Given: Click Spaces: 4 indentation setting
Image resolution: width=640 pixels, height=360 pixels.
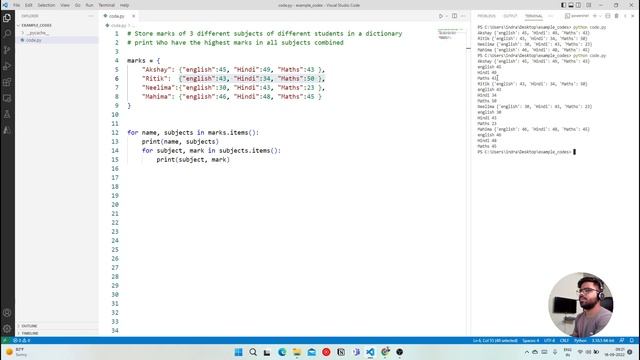Looking at the screenshot, I should tap(531, 340).
